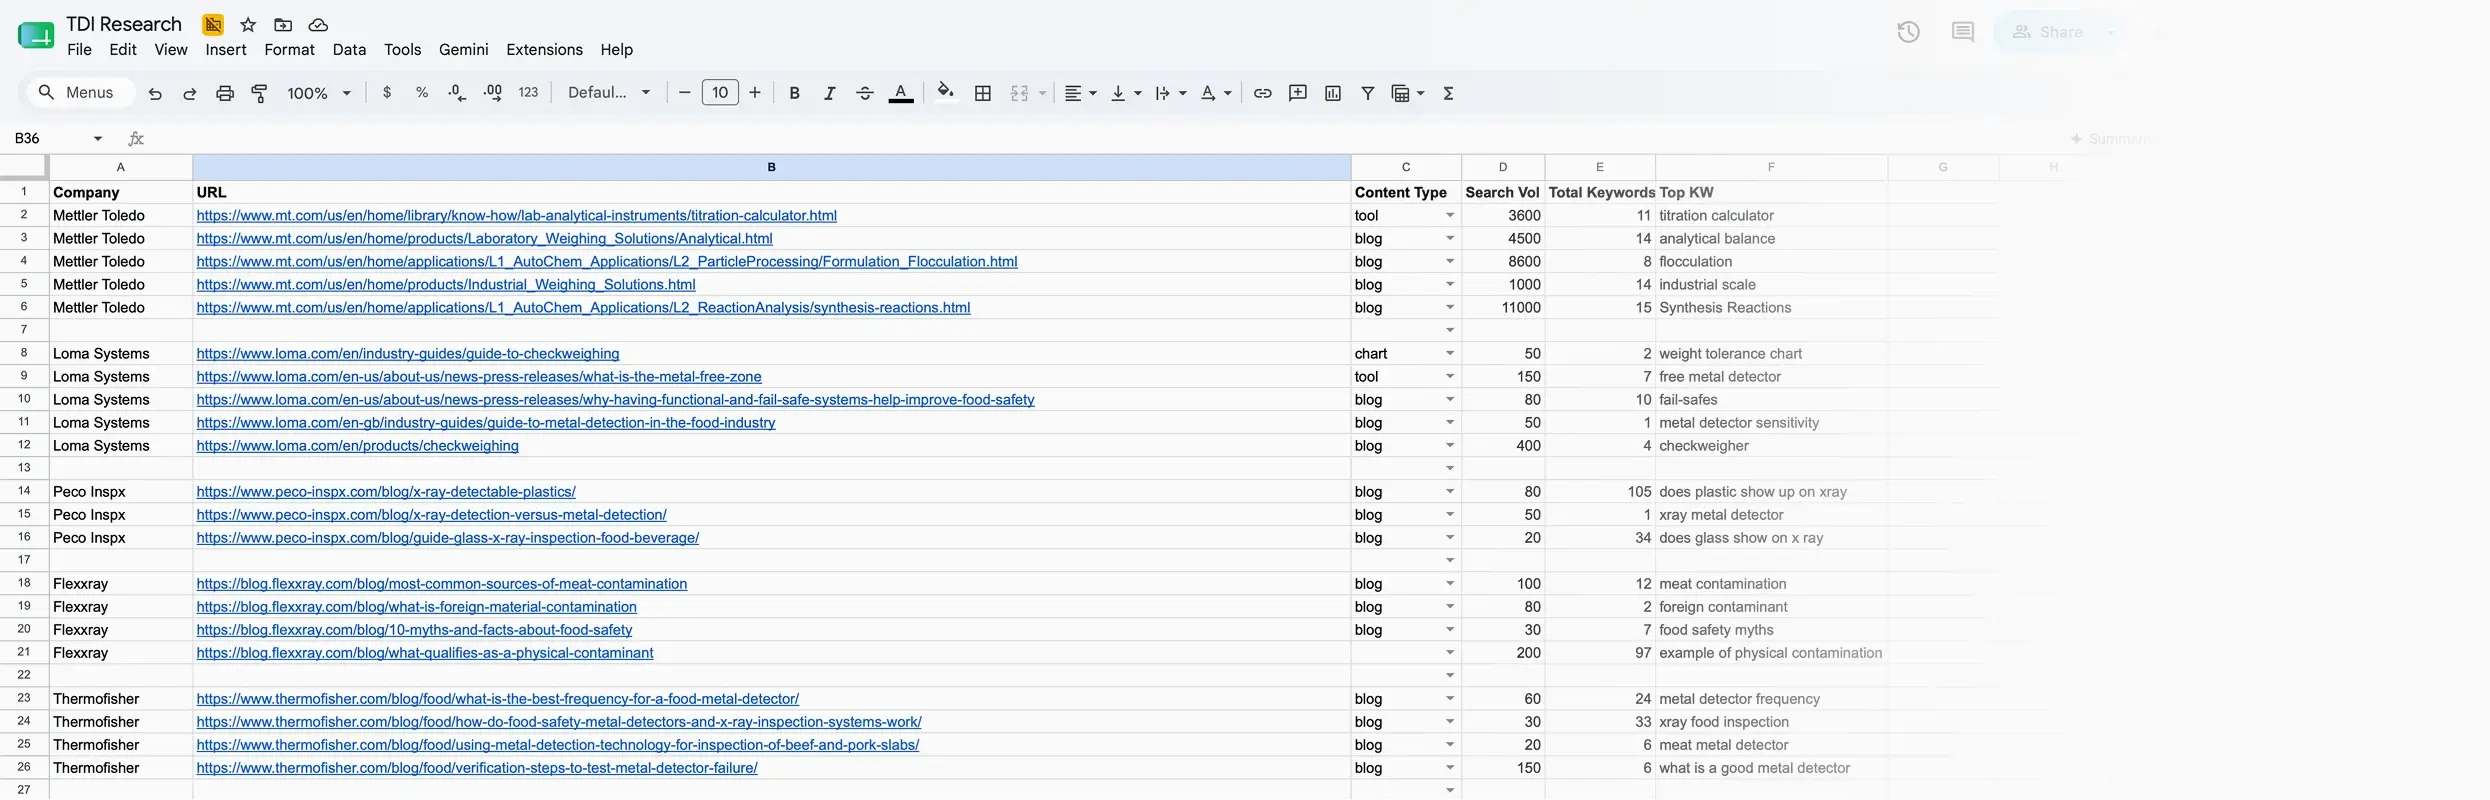
Task: Open the titration-calculator.html link
Action: point(516,216)
